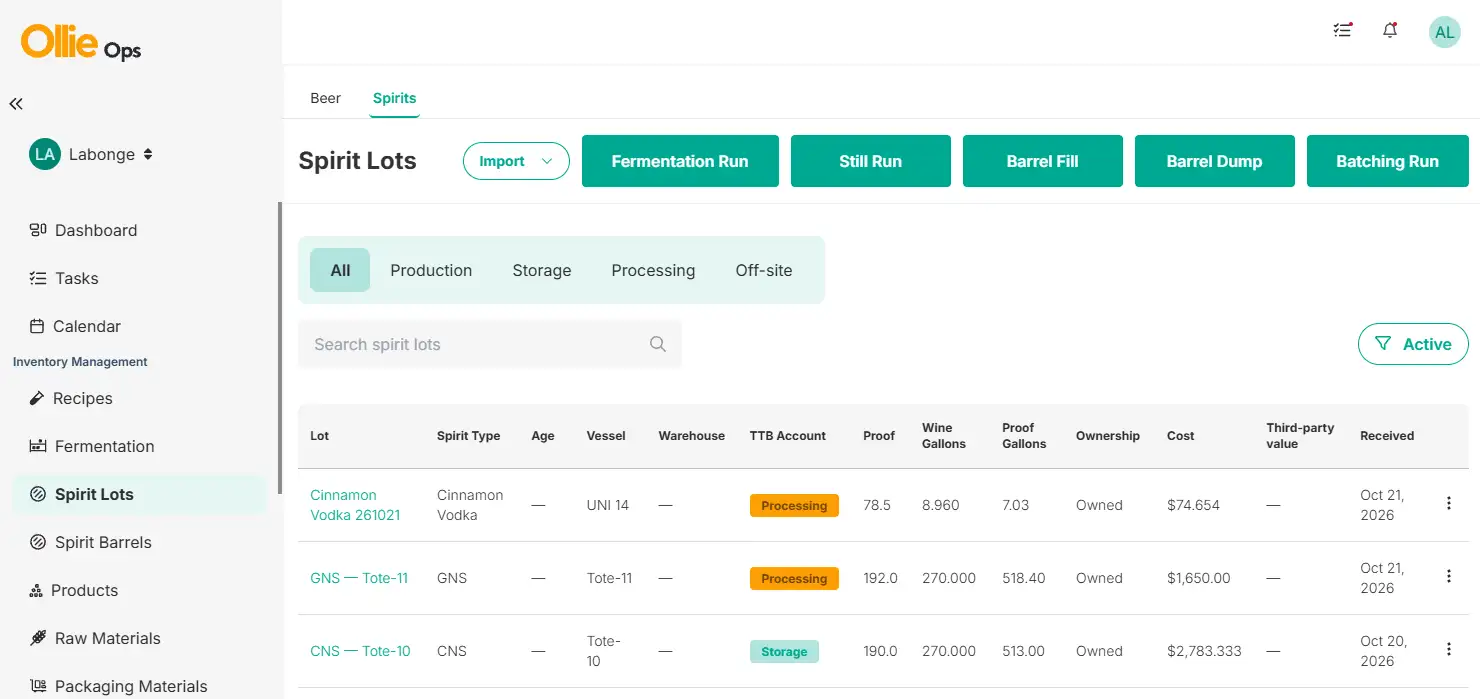Start a Fermentation Run
Screen dimensions: 1480x699
[x=680, y=161]
